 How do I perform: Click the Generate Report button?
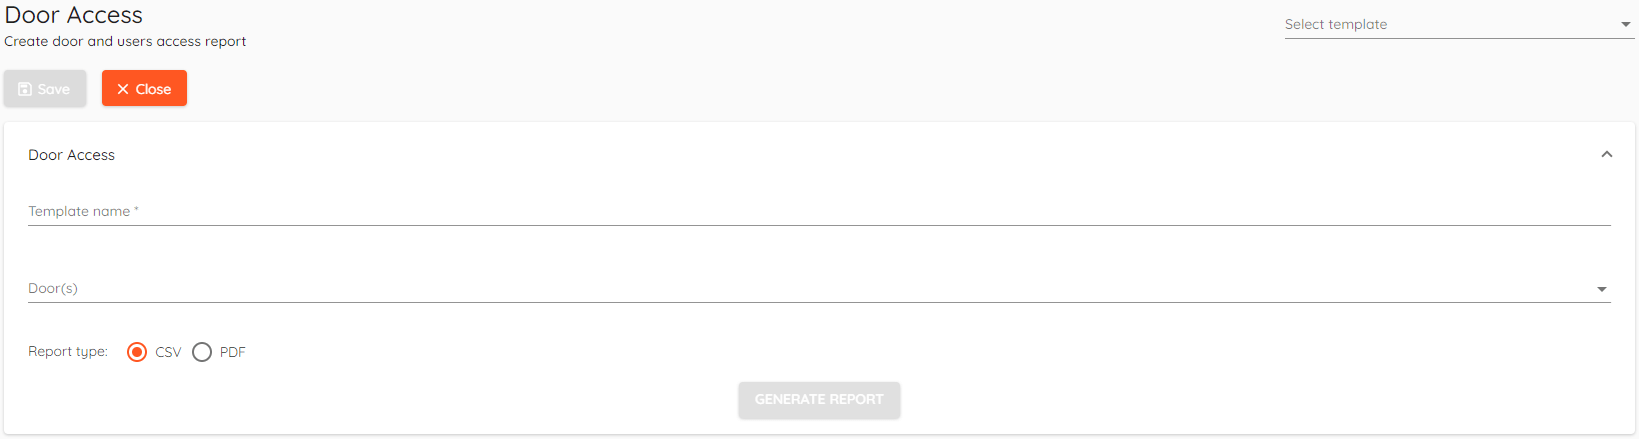(x=819, y=400)
